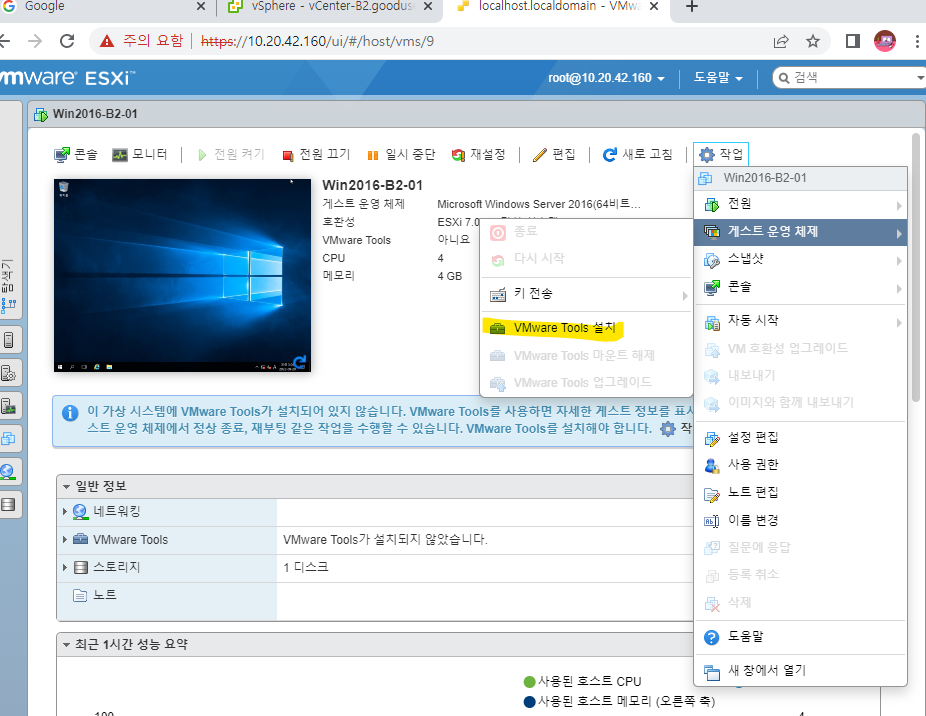Choose 설정 편집 edit settings
Image resolution: width=926 pixels, height=716 pixels.
coord(800,438)
